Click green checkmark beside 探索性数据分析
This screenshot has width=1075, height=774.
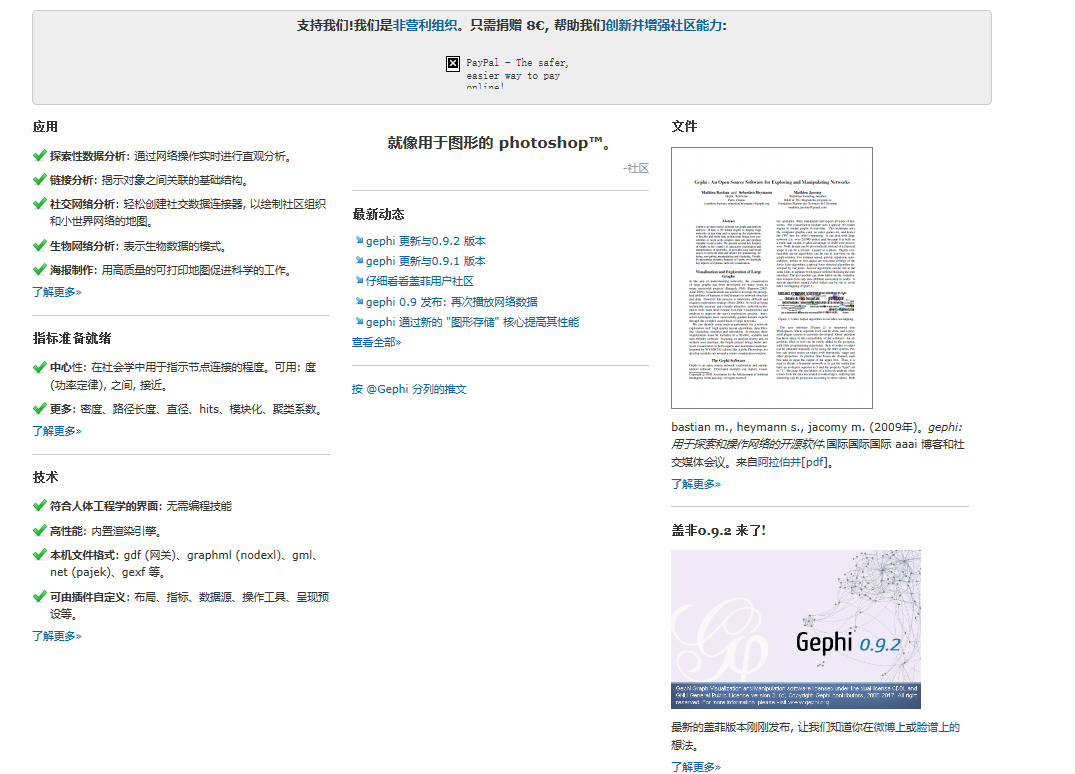[39, 156]
